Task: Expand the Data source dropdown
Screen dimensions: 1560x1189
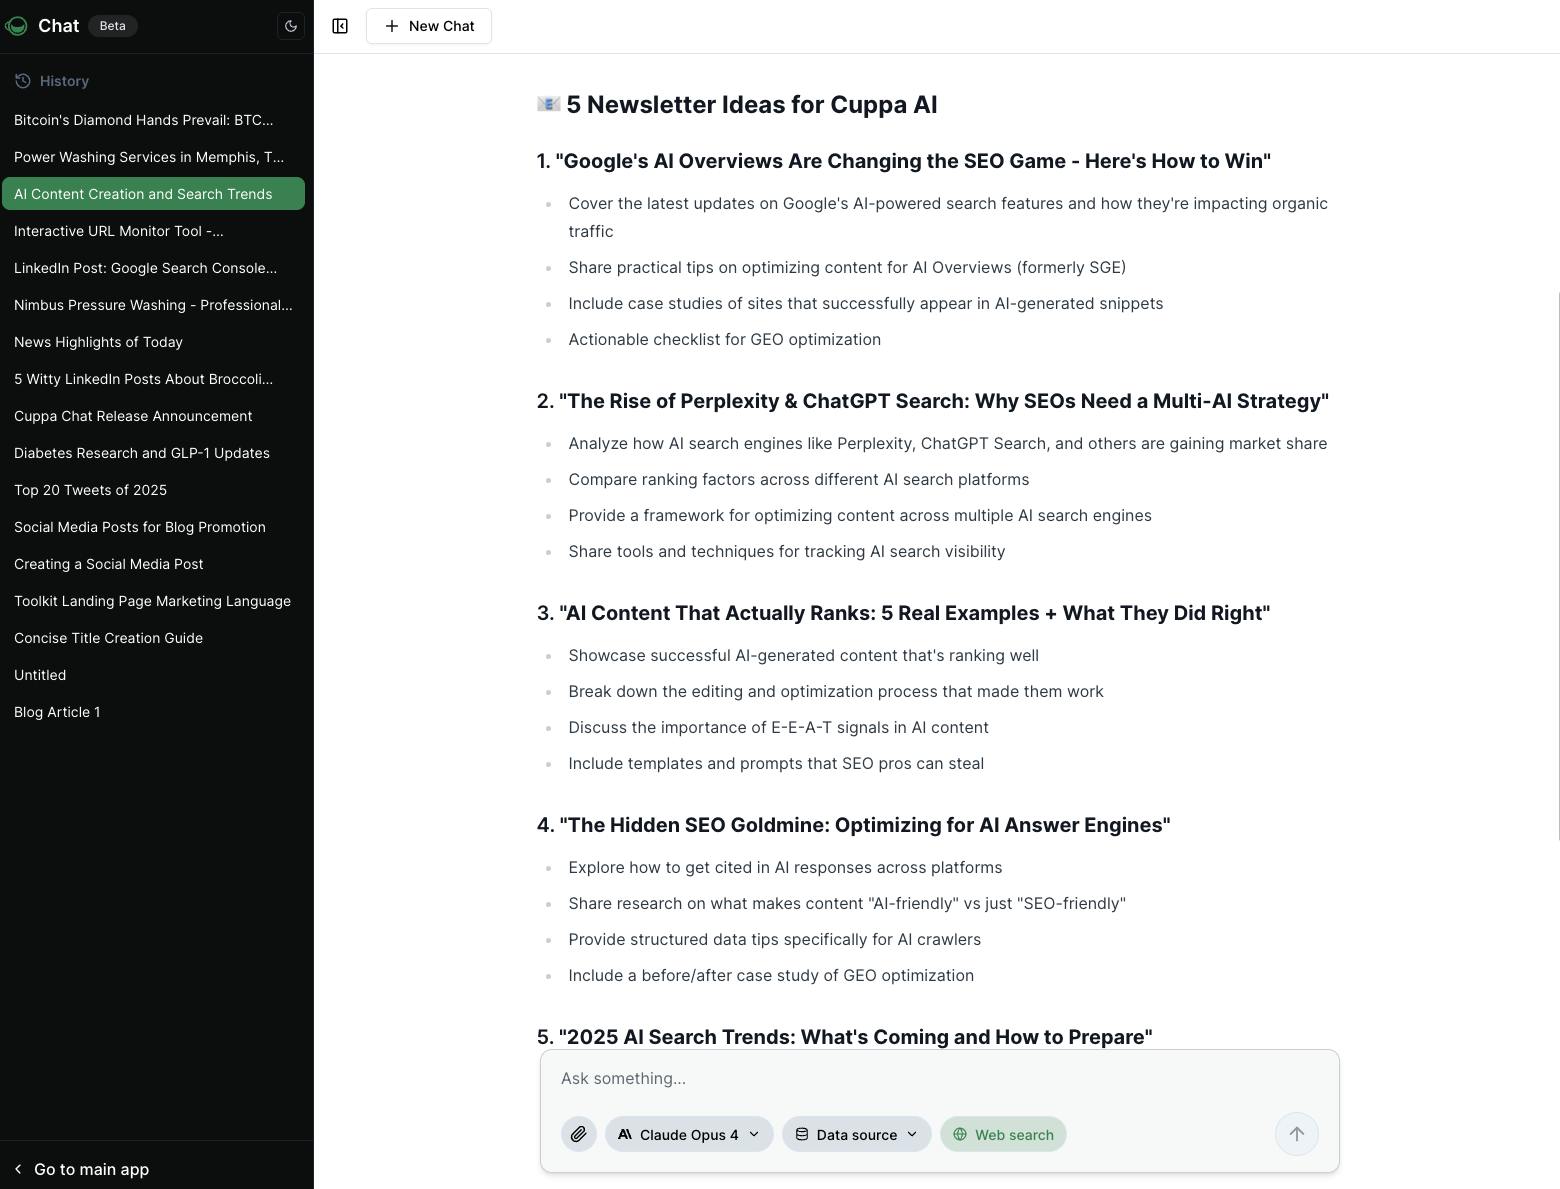Action: pyautogui.click(x=856, y=1134)
